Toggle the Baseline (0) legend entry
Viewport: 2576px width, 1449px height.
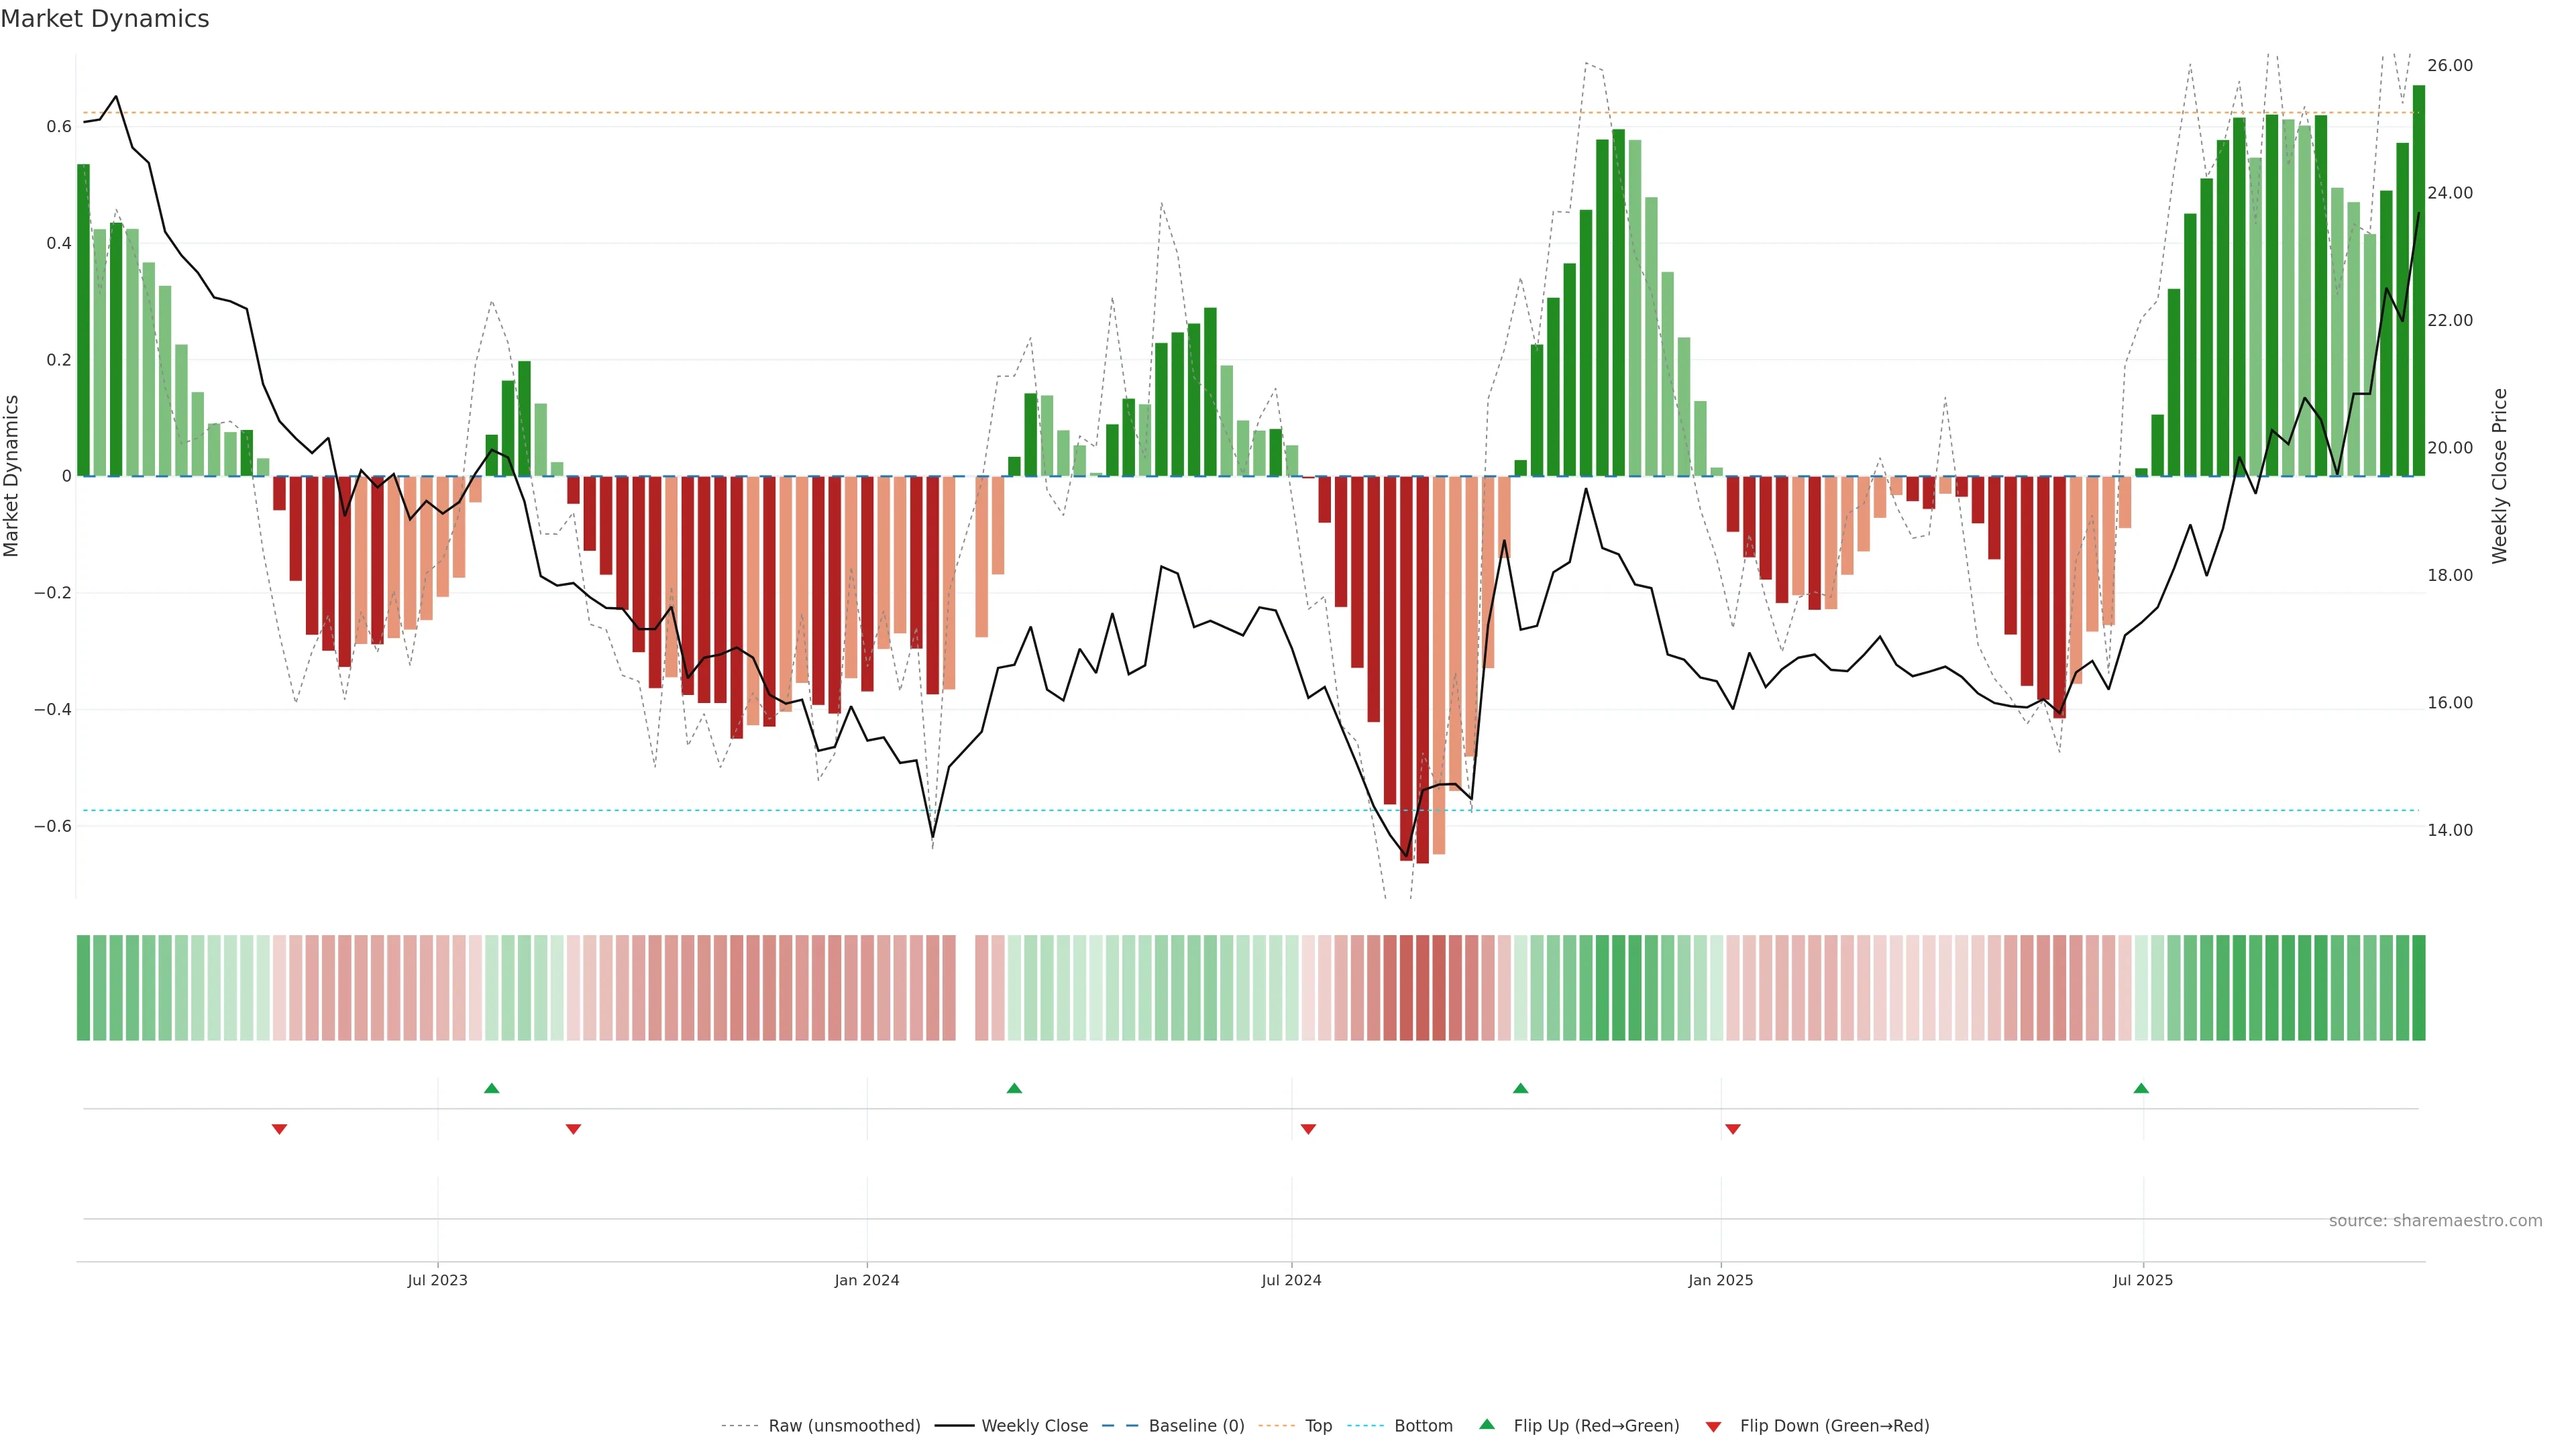(x=1196, y=1426)
